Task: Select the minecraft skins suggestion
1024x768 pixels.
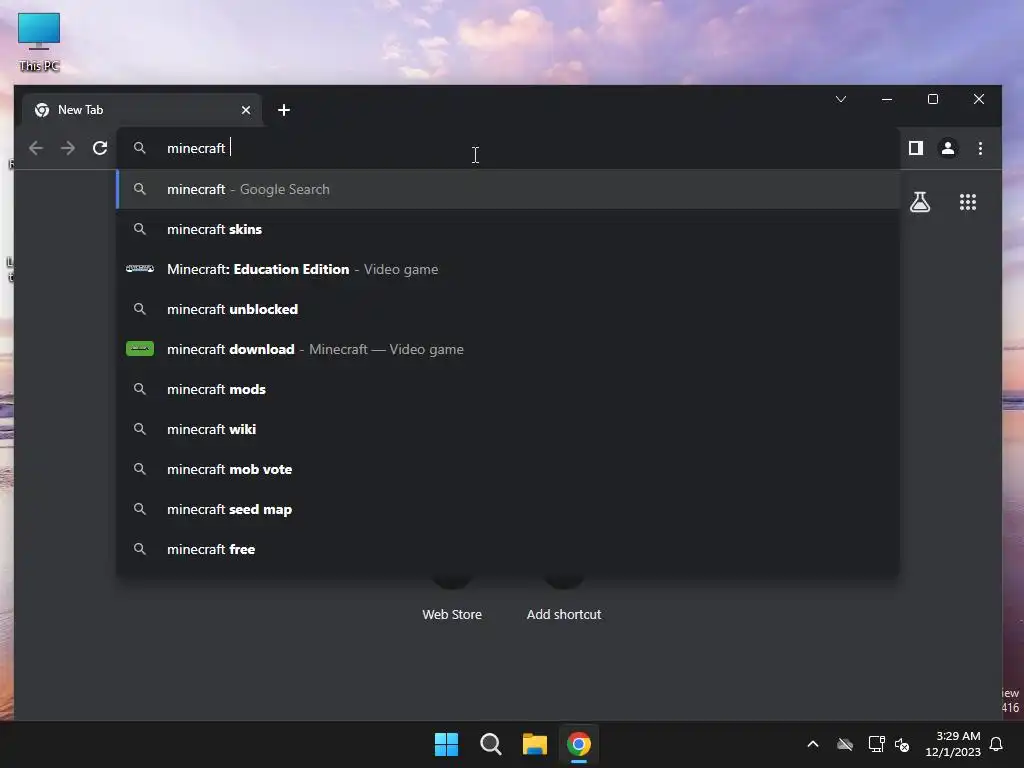Action: tap(508, 229)
